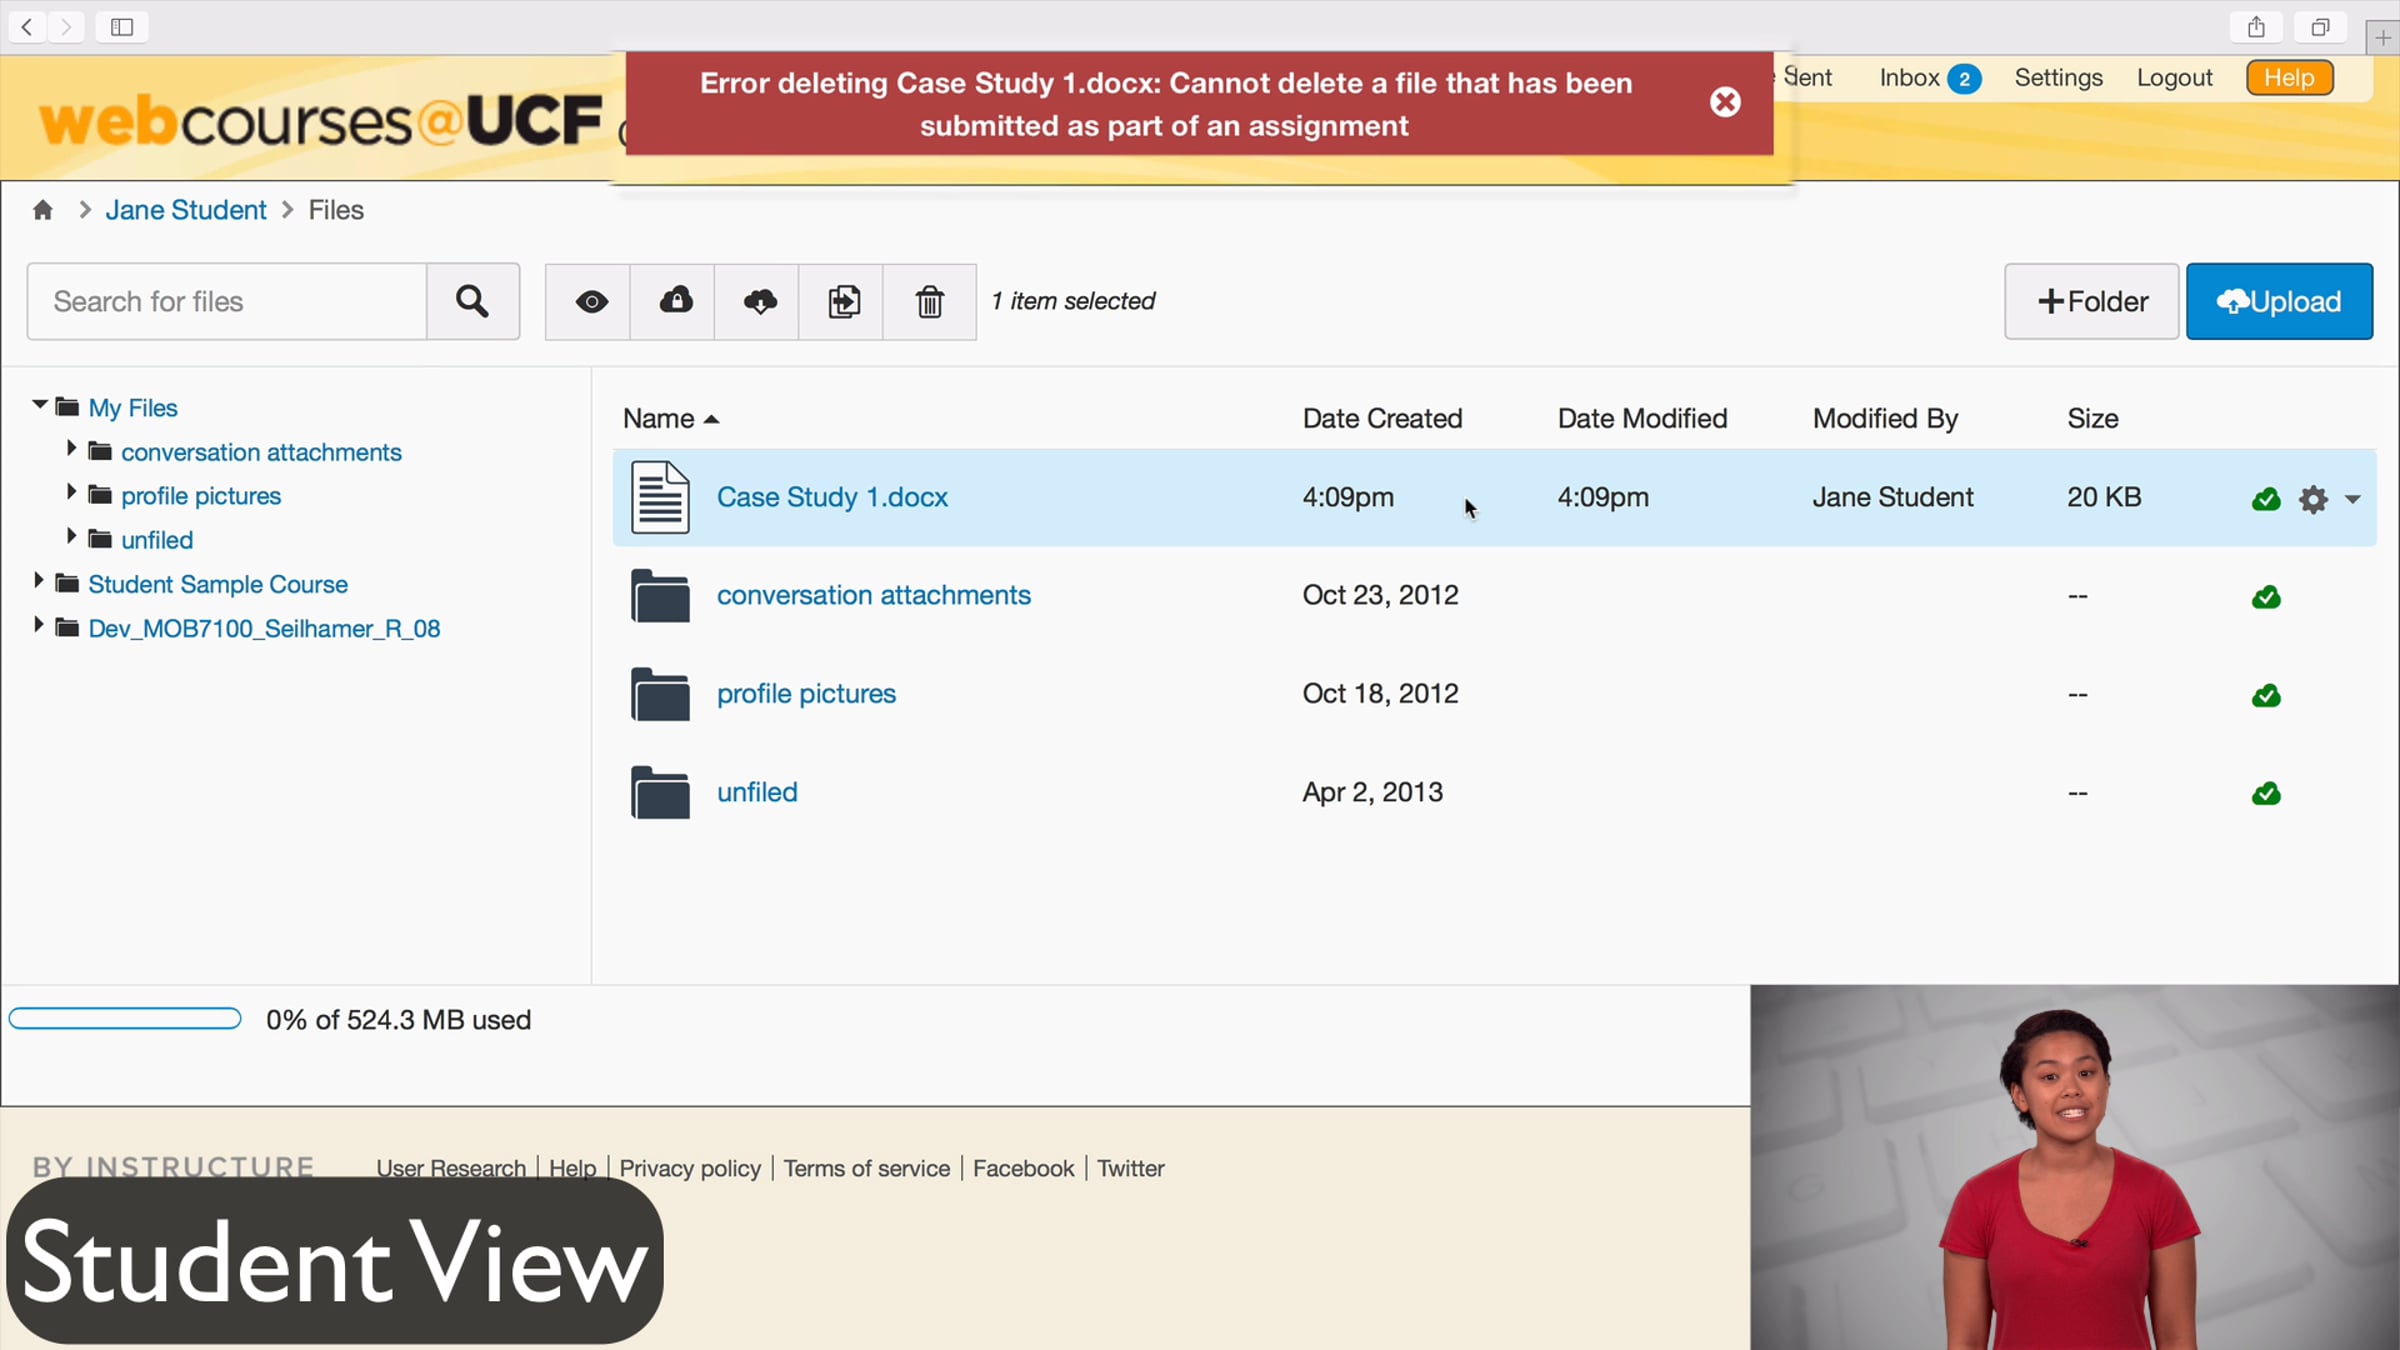The width and height of the screenshot is (2400, 1350).
Task: Click the download cloud icon in toolbar
Action: pos(759,301)
